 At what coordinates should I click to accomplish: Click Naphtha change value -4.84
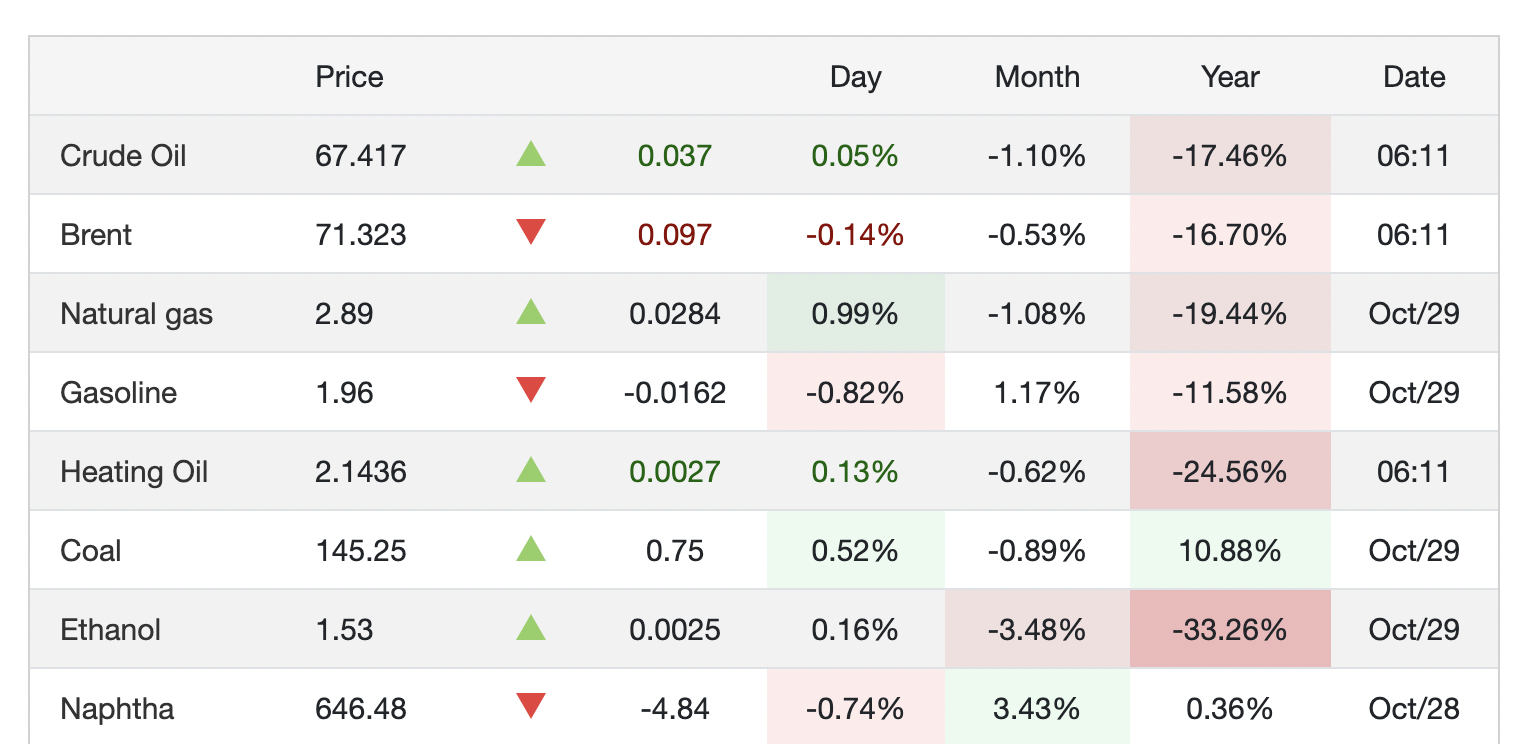click(675, 709)
